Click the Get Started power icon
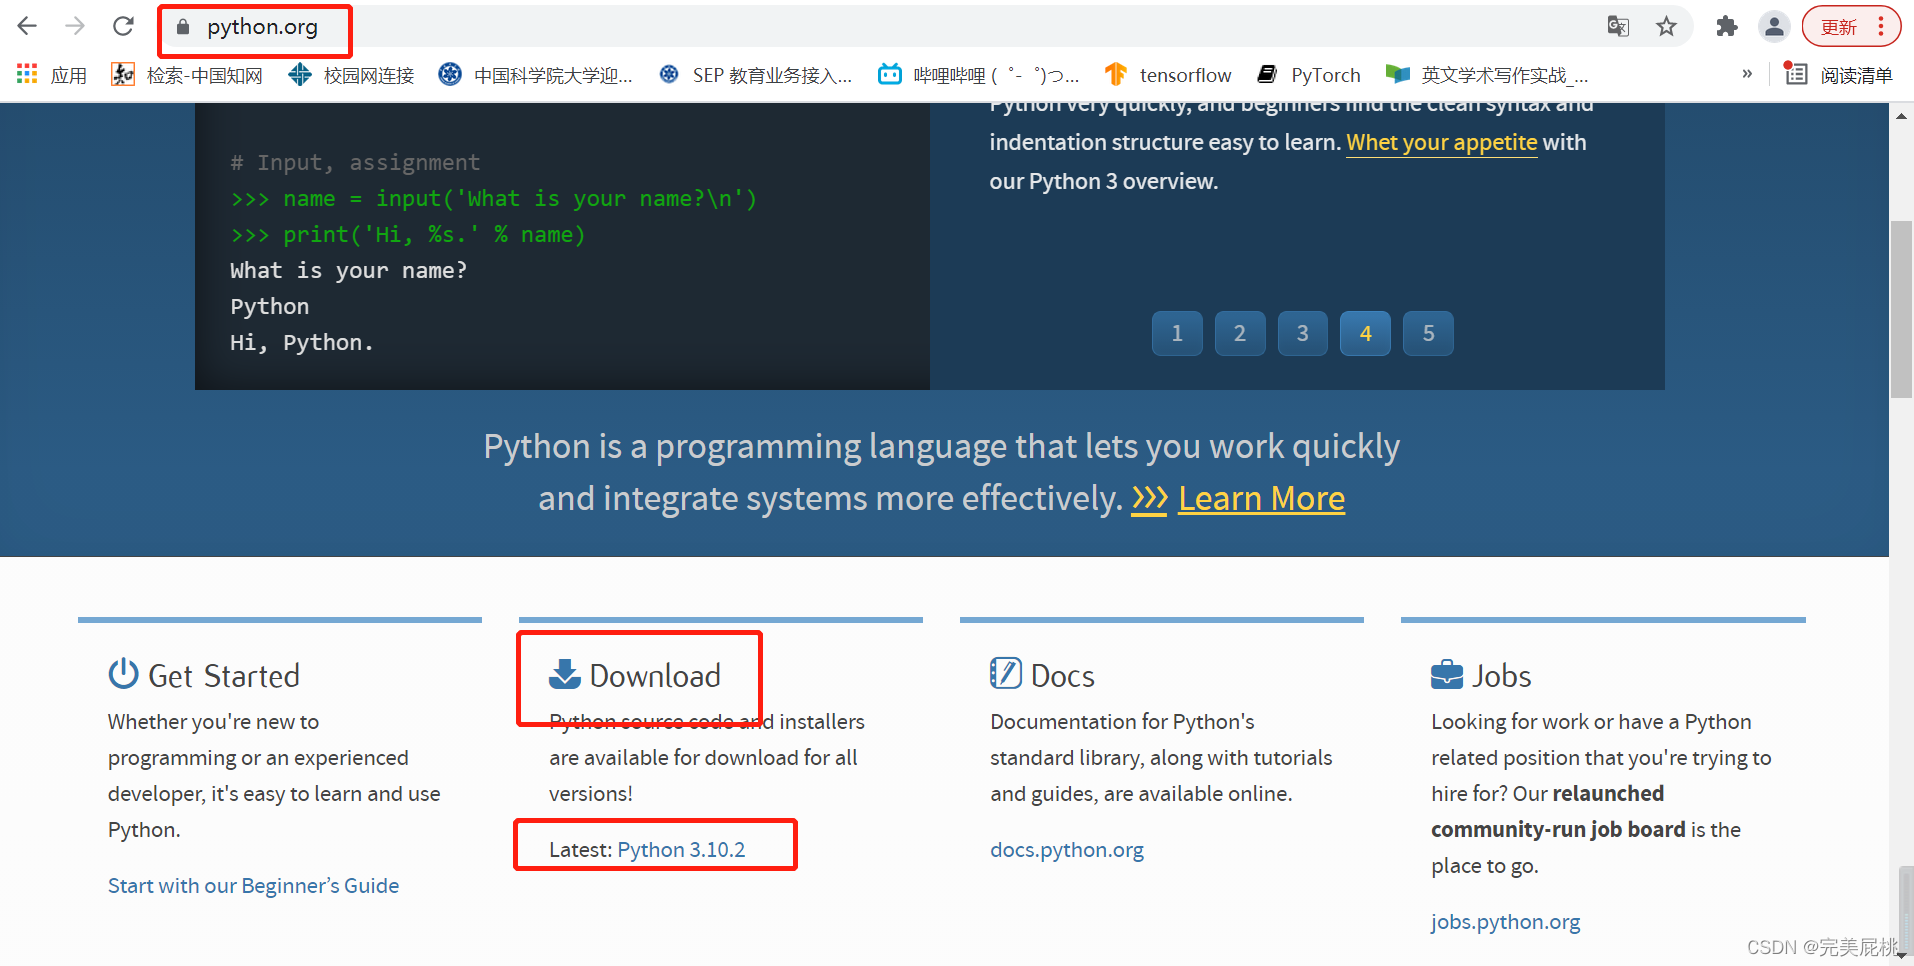Screen dimensions: 1914x966 pos(123,674)
